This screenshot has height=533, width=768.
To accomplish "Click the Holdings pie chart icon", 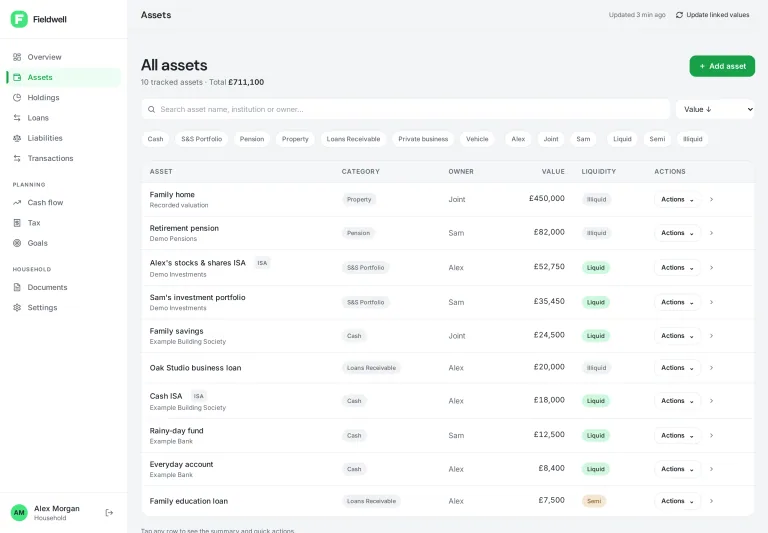I will point(17,97).
